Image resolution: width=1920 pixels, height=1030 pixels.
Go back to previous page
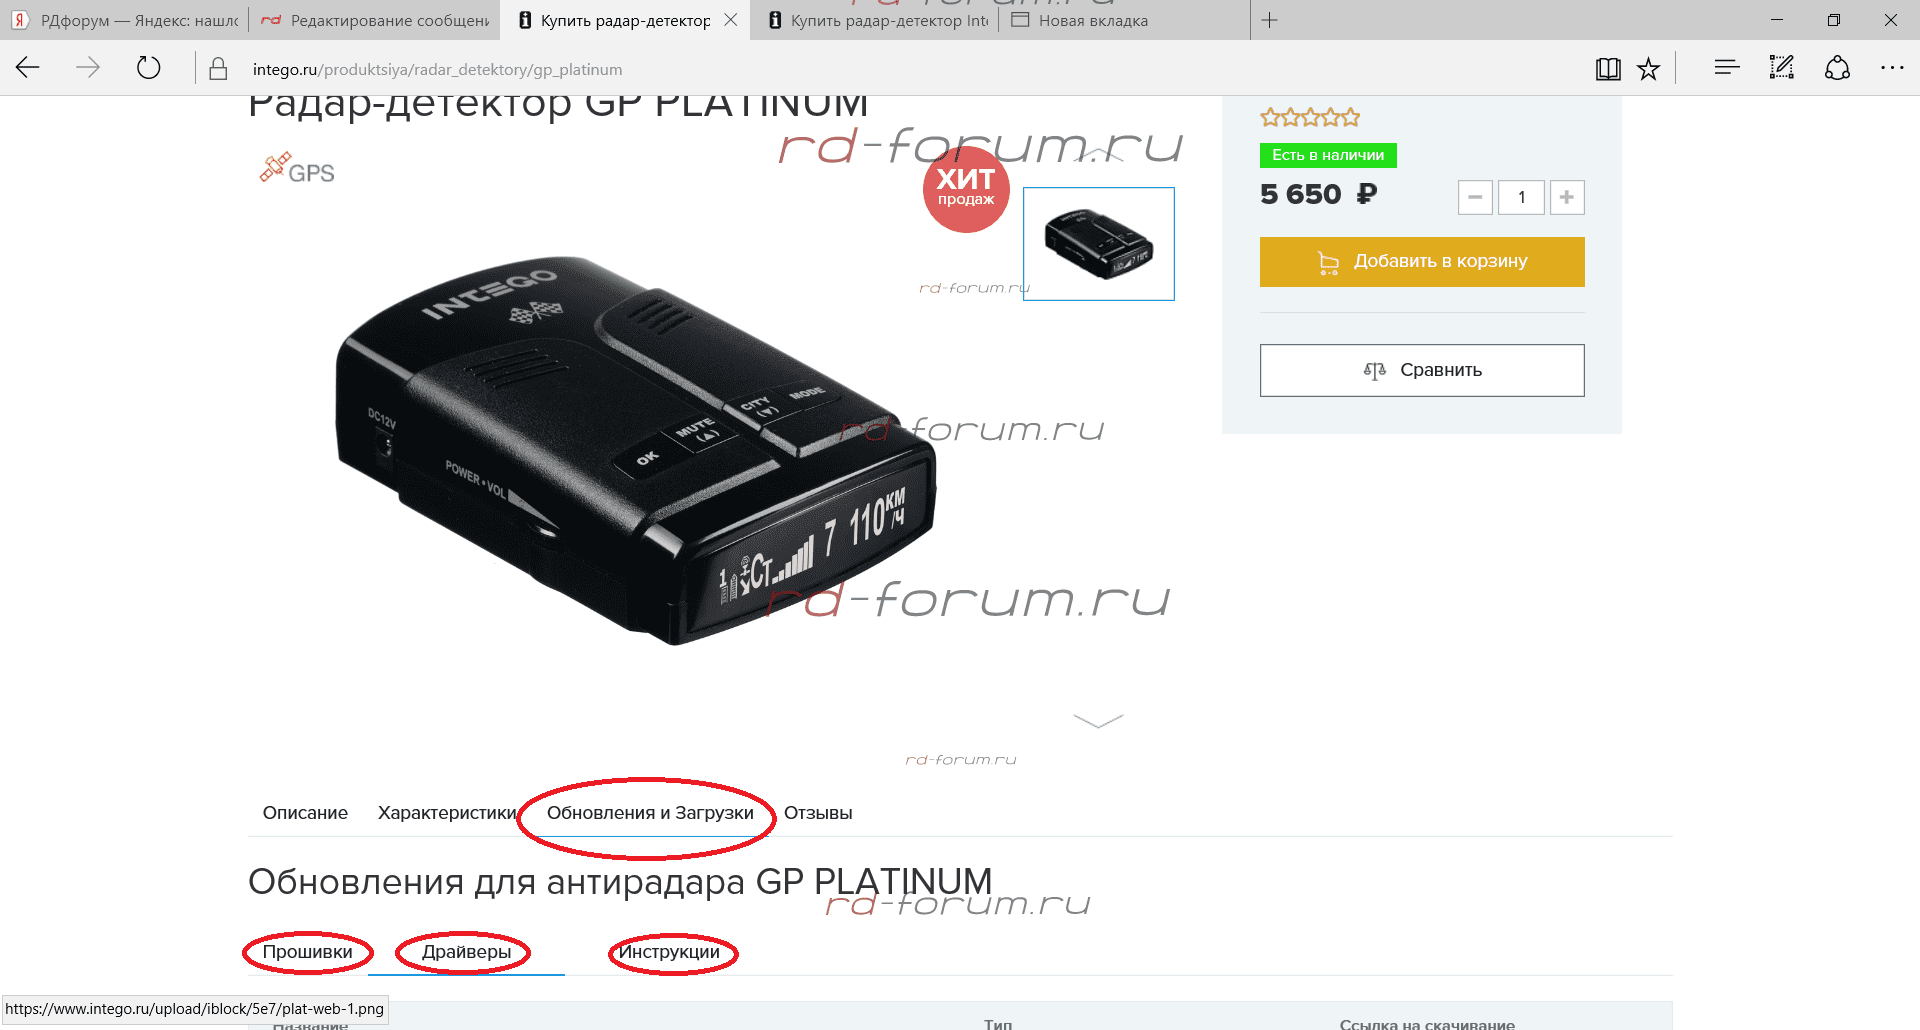click(x=28, y=68)
